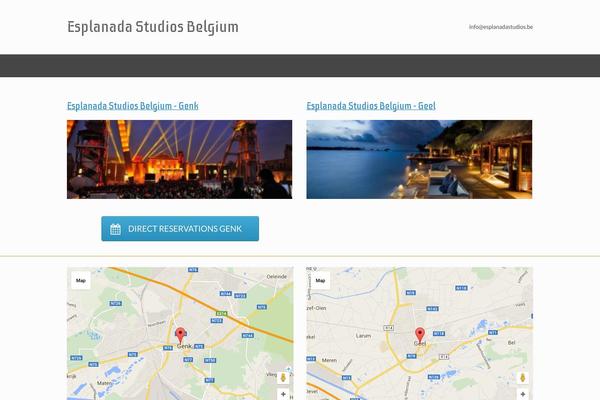This screenshot has width=600, height=400.
Task: Click Direct Reservations Genk button
Action: 180,229
